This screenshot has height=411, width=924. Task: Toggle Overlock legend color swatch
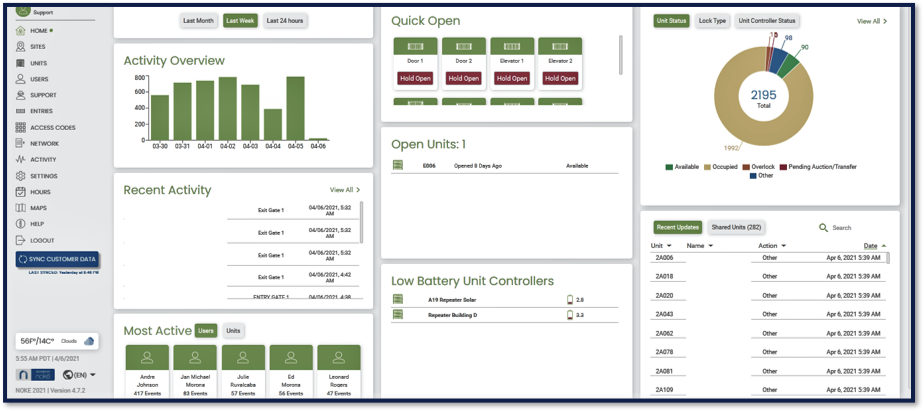point(746,167)
